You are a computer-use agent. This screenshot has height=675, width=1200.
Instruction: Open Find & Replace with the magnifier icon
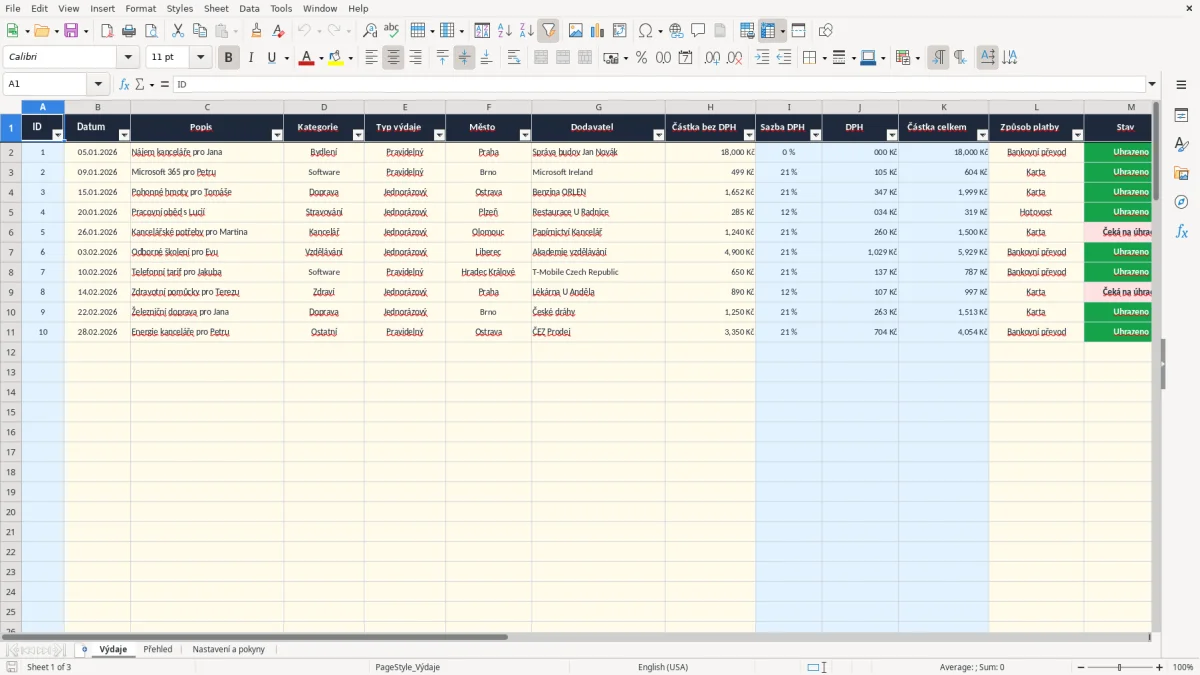(370, 31)
